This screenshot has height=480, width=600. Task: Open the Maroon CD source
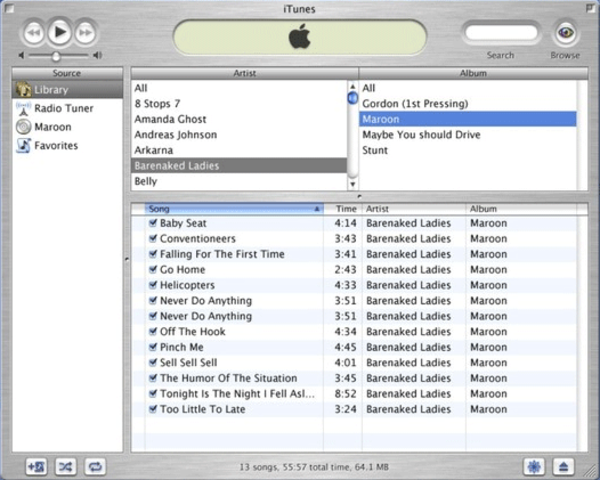67,127
